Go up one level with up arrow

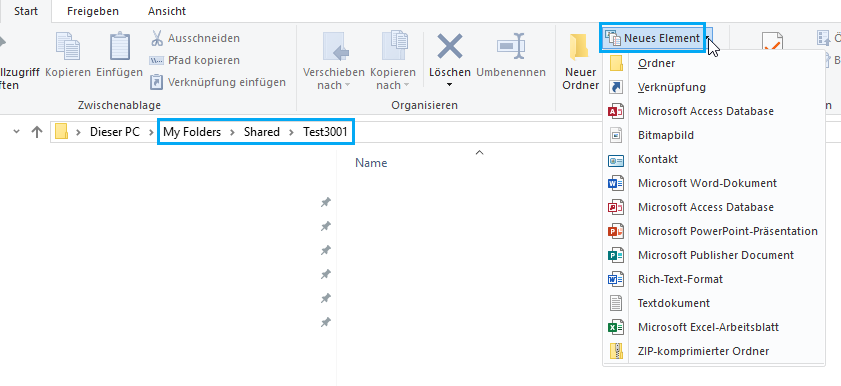(36, 132)
